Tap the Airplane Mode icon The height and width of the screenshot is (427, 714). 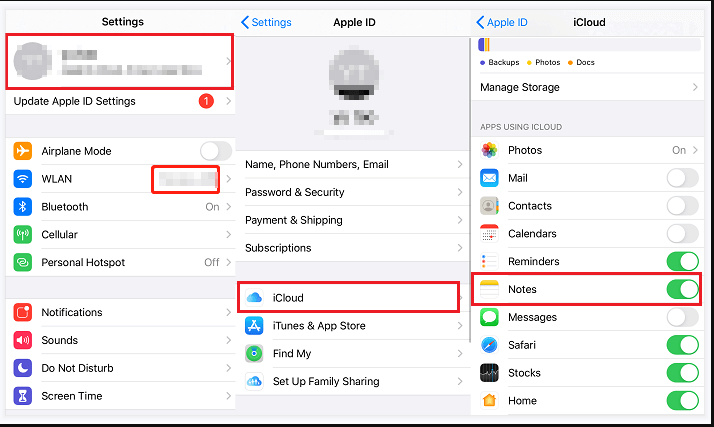tap(23, 151)
